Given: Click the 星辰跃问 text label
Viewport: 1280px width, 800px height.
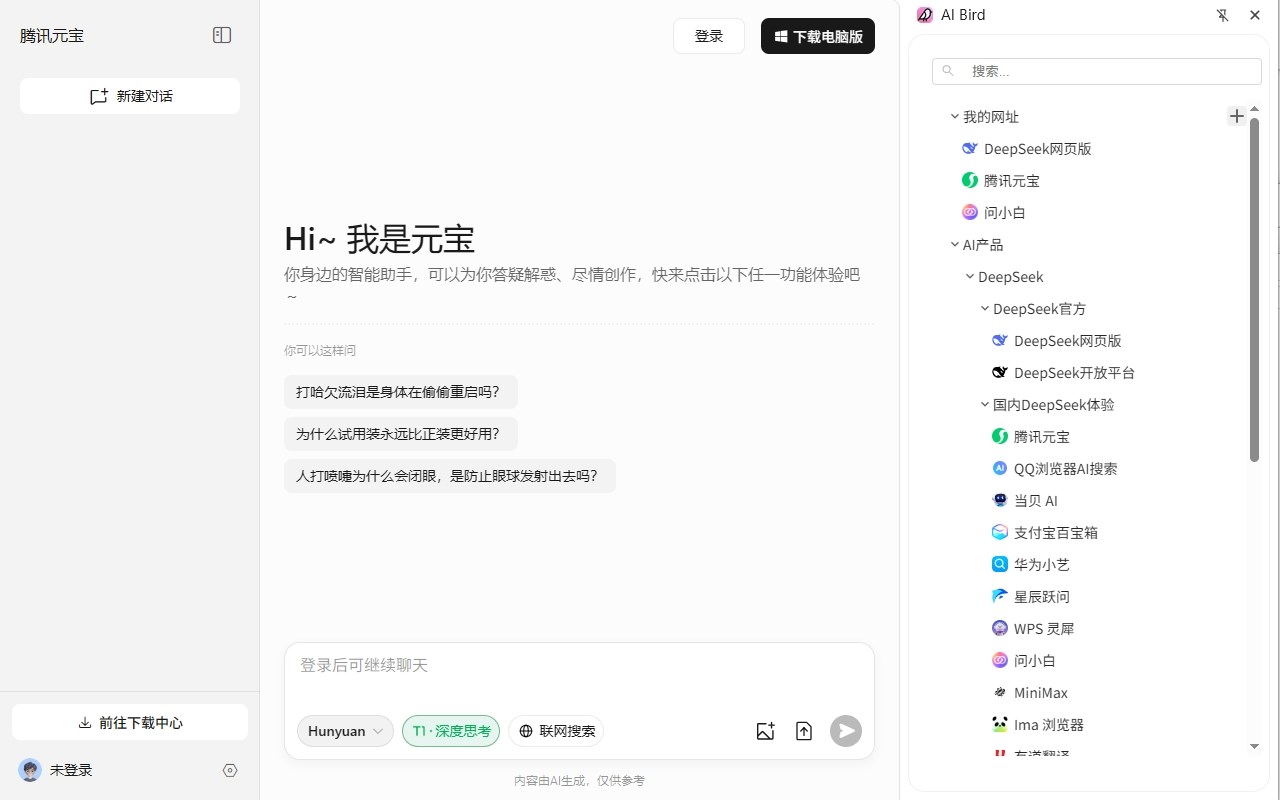Looking at the screenshot, I should (x=1042, y=596).
